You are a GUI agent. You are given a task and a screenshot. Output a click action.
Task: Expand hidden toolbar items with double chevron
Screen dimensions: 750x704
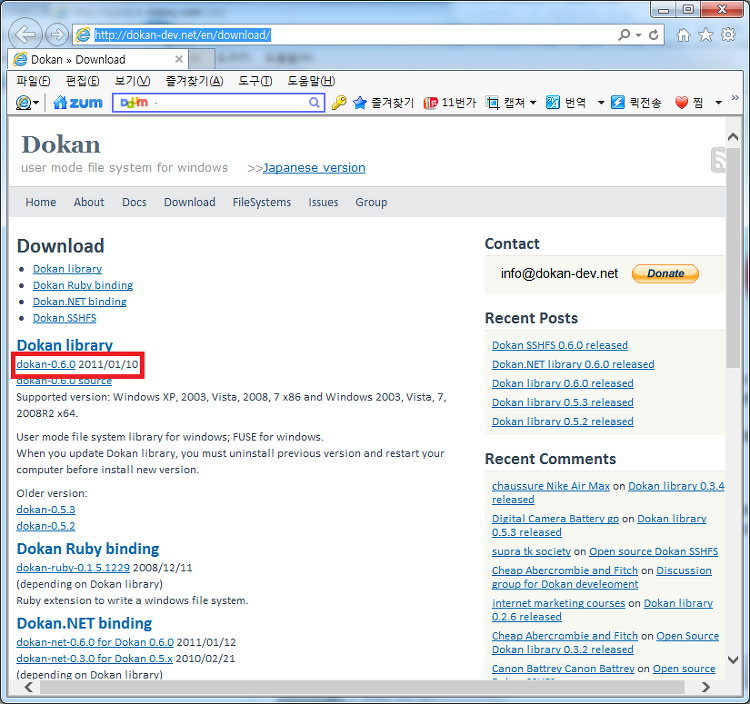pos(735,98)
